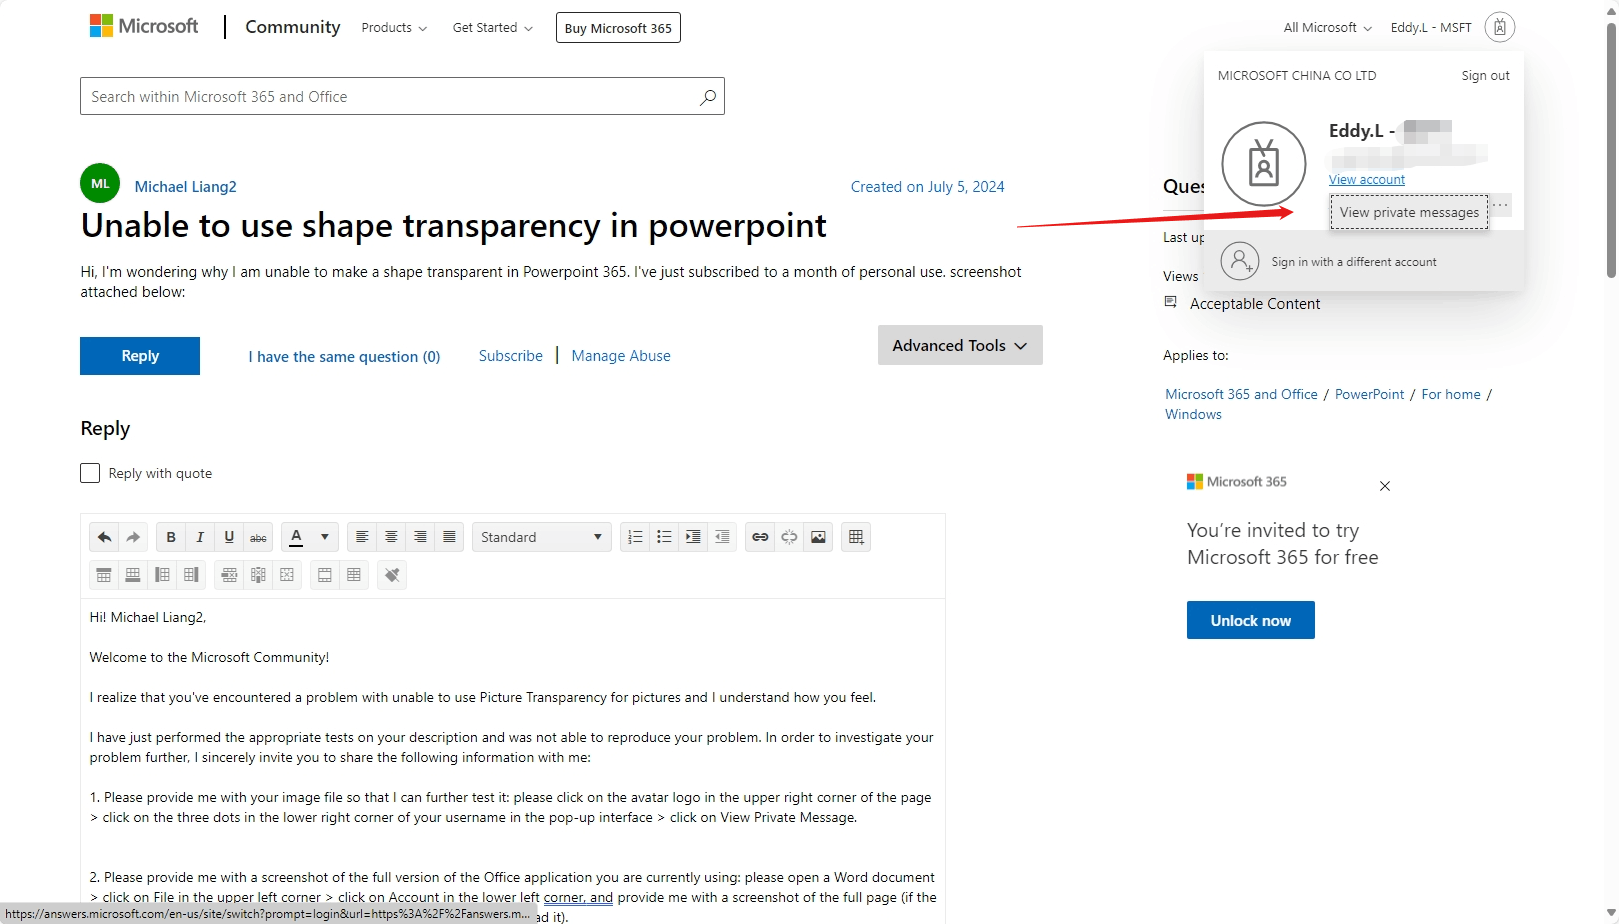The height and width of the screenshot is (924, 1619).
Task: Click the search magnifier icon
Action: click(708, 97)
